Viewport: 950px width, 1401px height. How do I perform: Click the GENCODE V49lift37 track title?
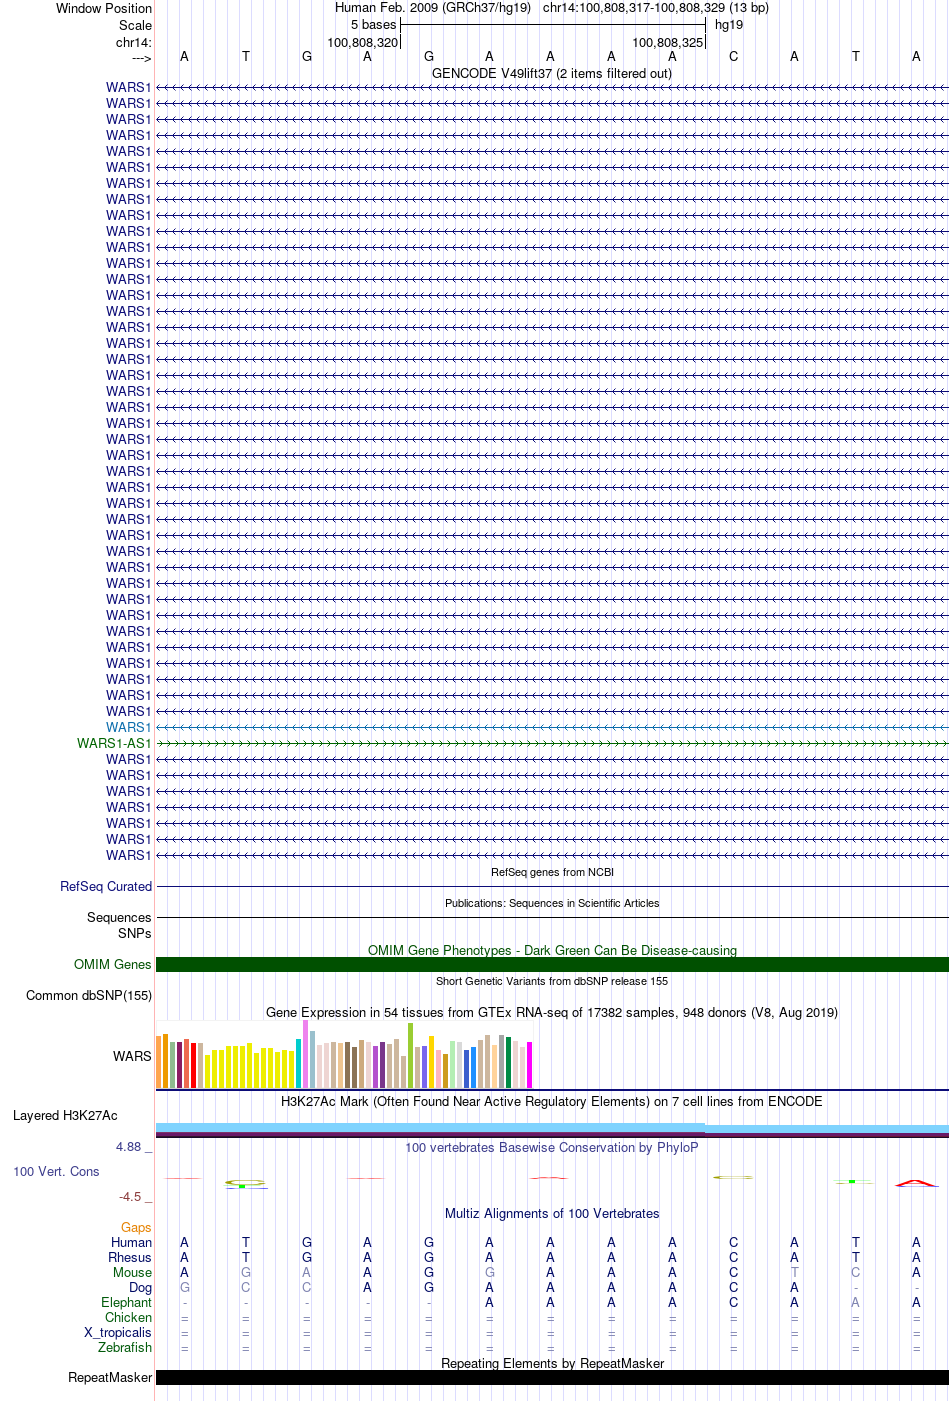552,73
